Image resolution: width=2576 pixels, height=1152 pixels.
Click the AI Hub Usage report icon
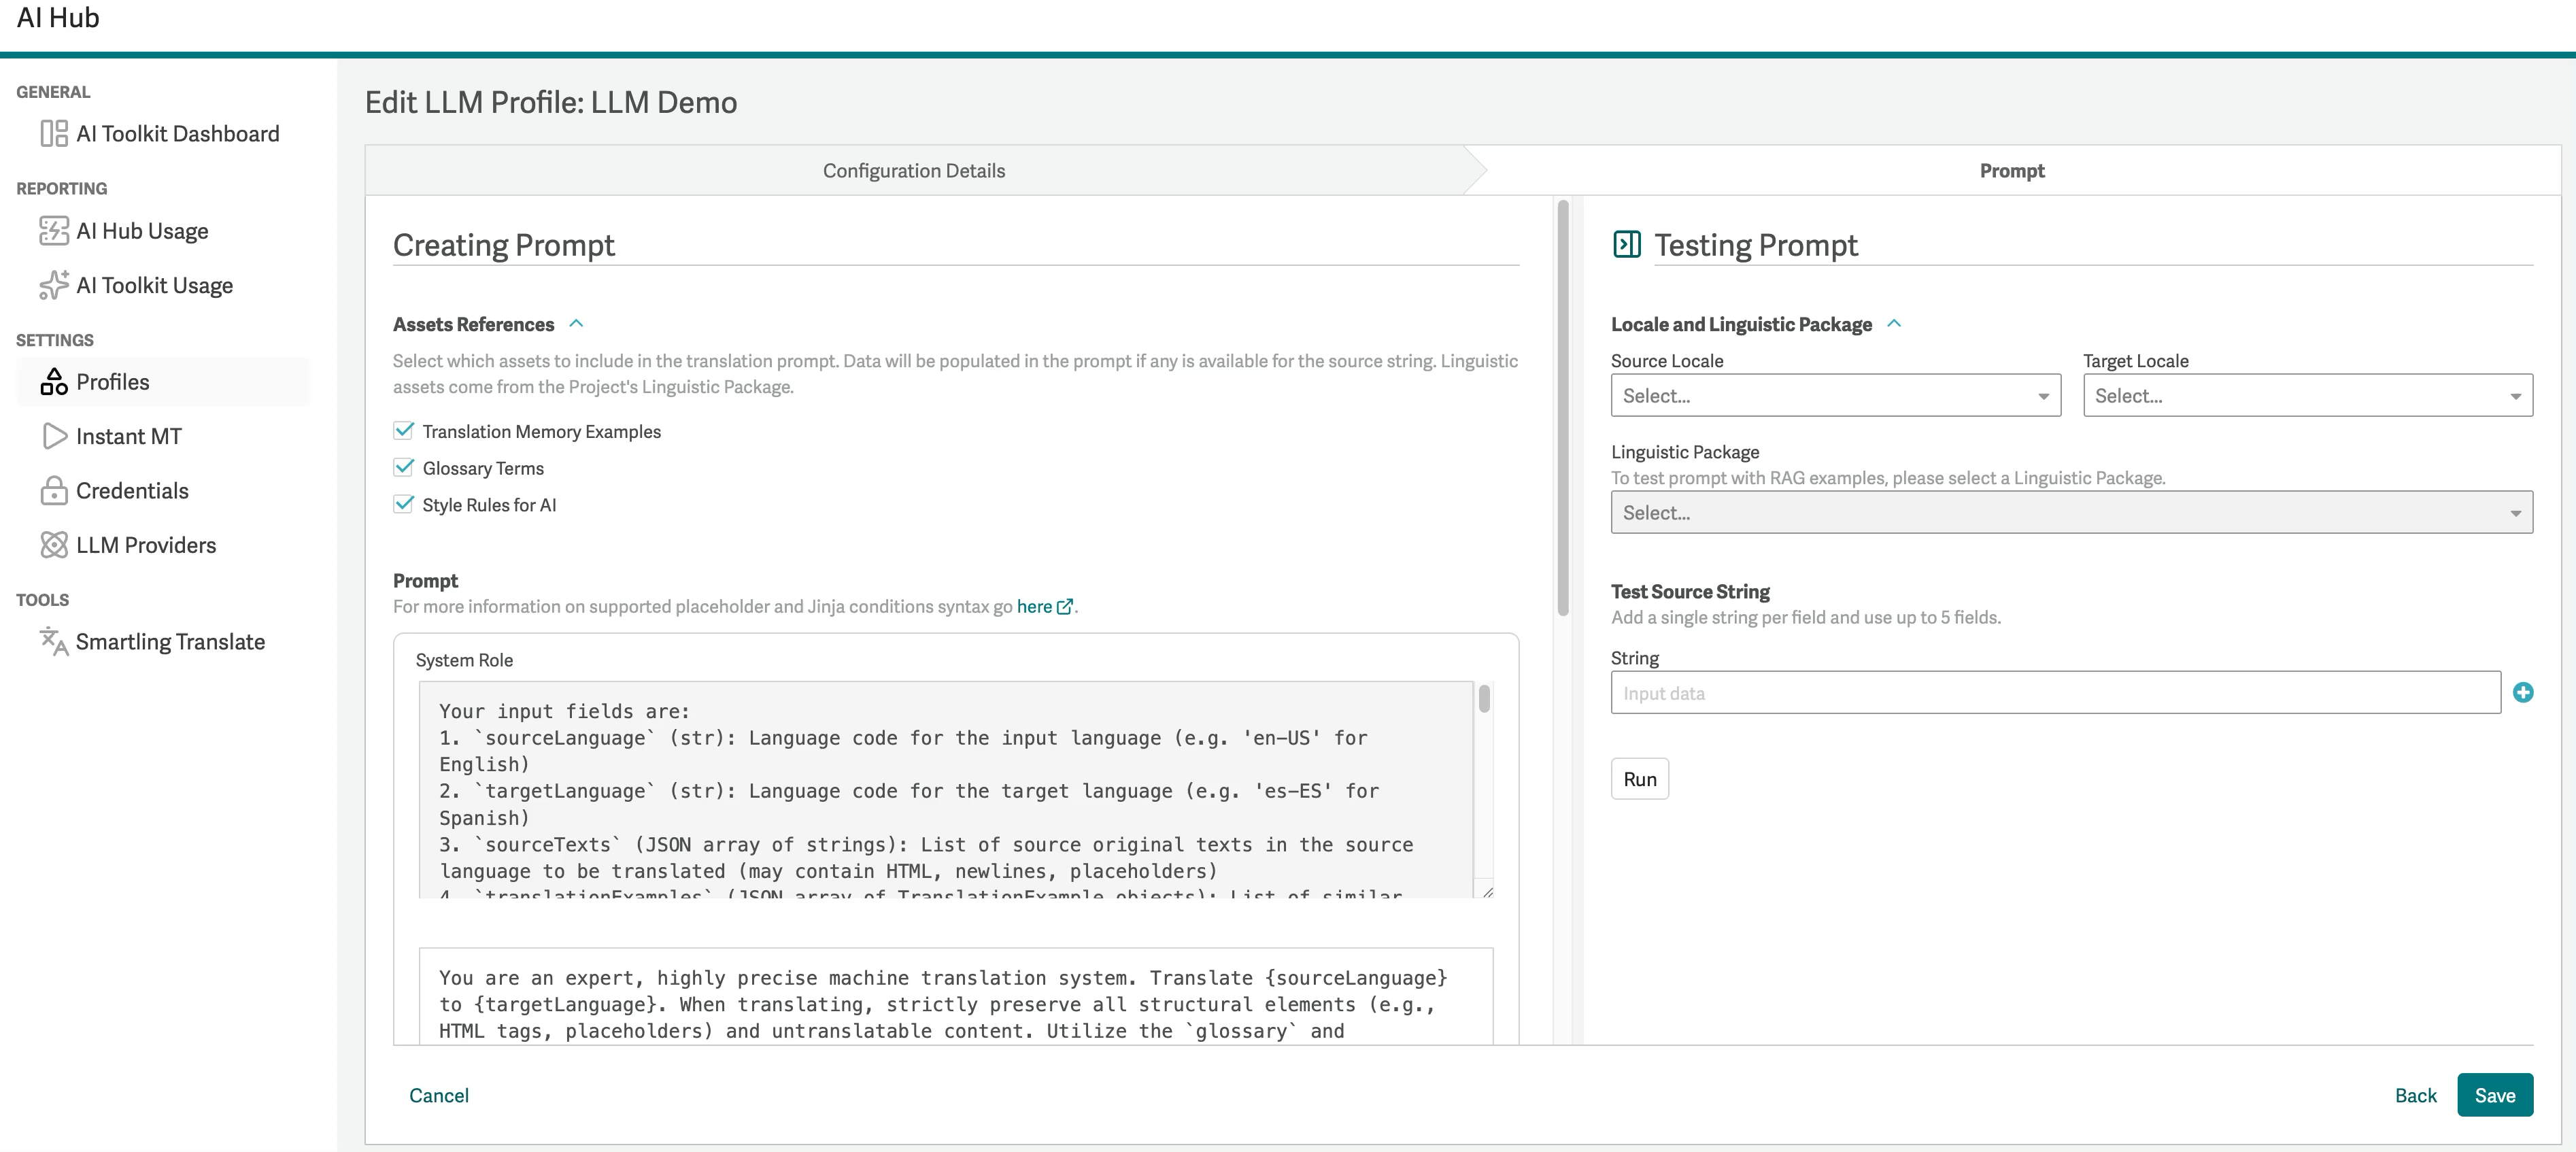54,231
